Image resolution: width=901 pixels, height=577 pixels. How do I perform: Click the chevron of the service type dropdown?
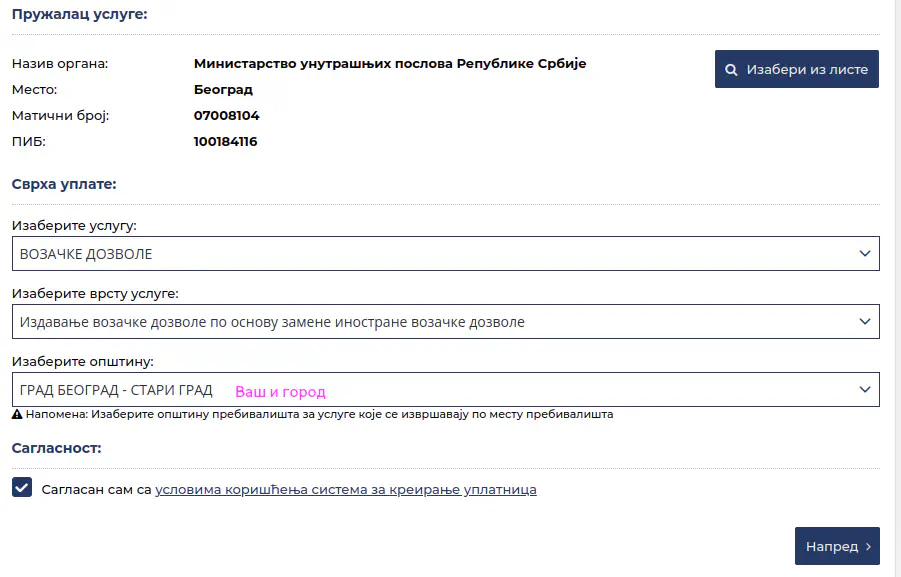865,321
